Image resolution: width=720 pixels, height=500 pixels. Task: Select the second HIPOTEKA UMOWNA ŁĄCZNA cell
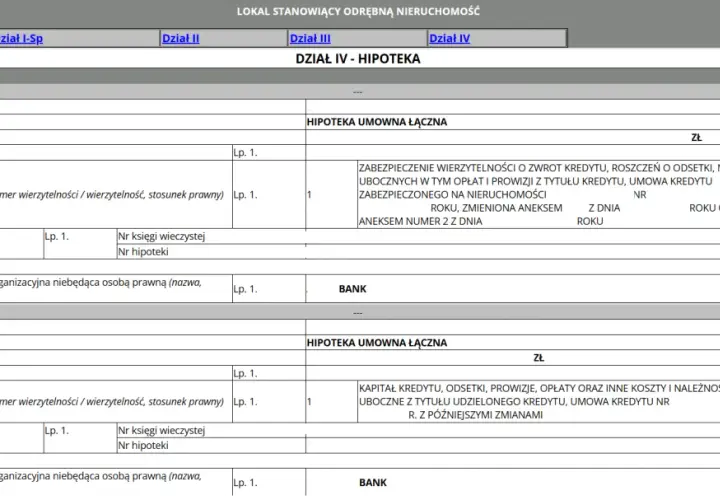pyautogui.click(x=512, y=343)
